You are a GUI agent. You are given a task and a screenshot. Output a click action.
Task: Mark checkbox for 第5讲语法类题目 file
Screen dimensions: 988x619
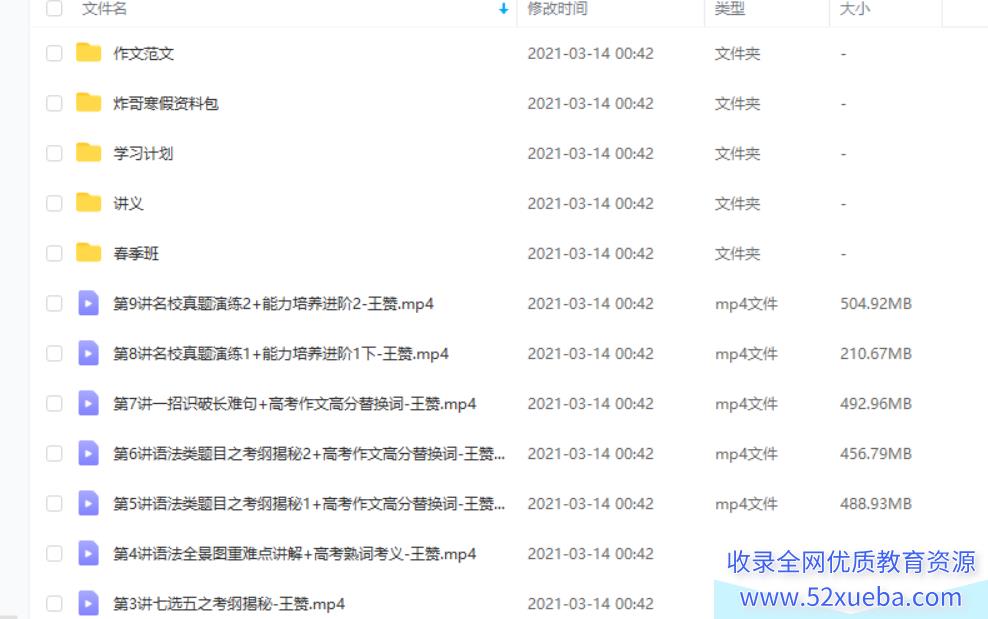54,503
